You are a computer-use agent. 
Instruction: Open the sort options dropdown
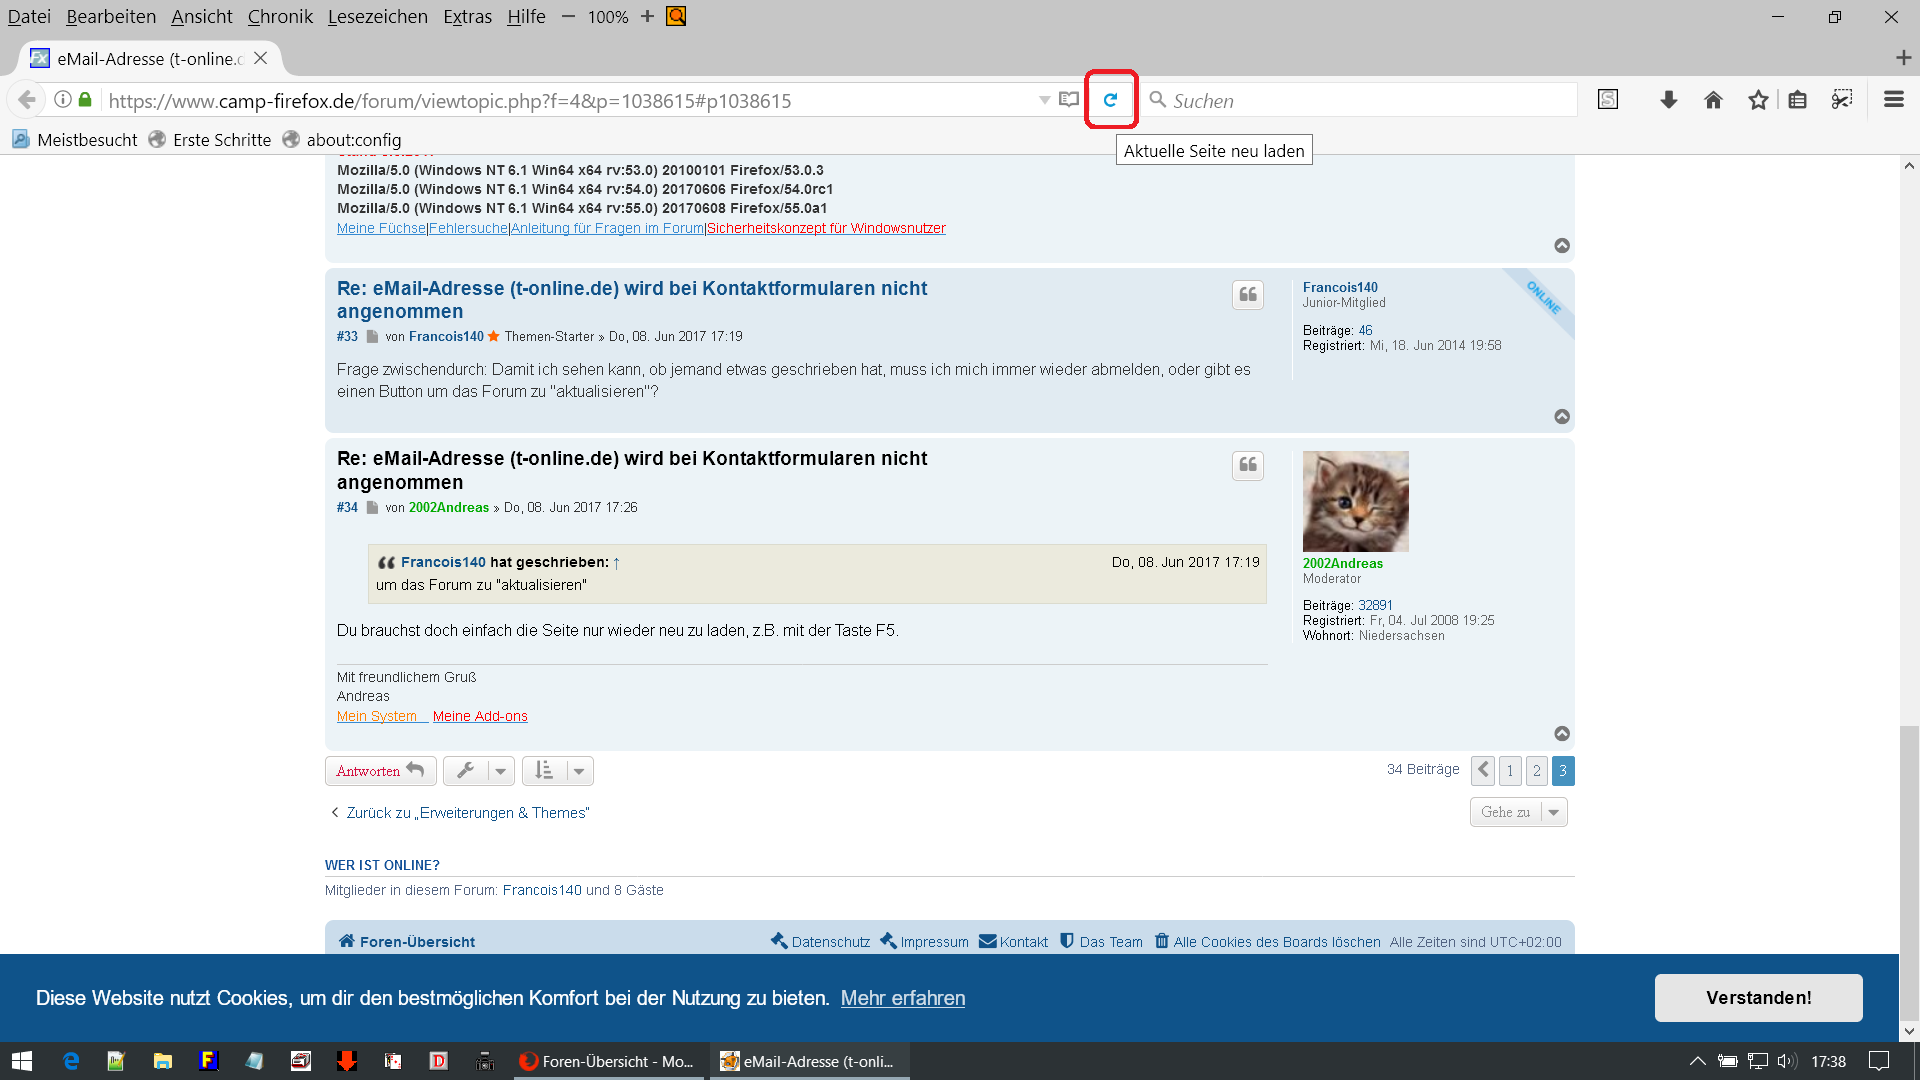[x=558, y=771]
